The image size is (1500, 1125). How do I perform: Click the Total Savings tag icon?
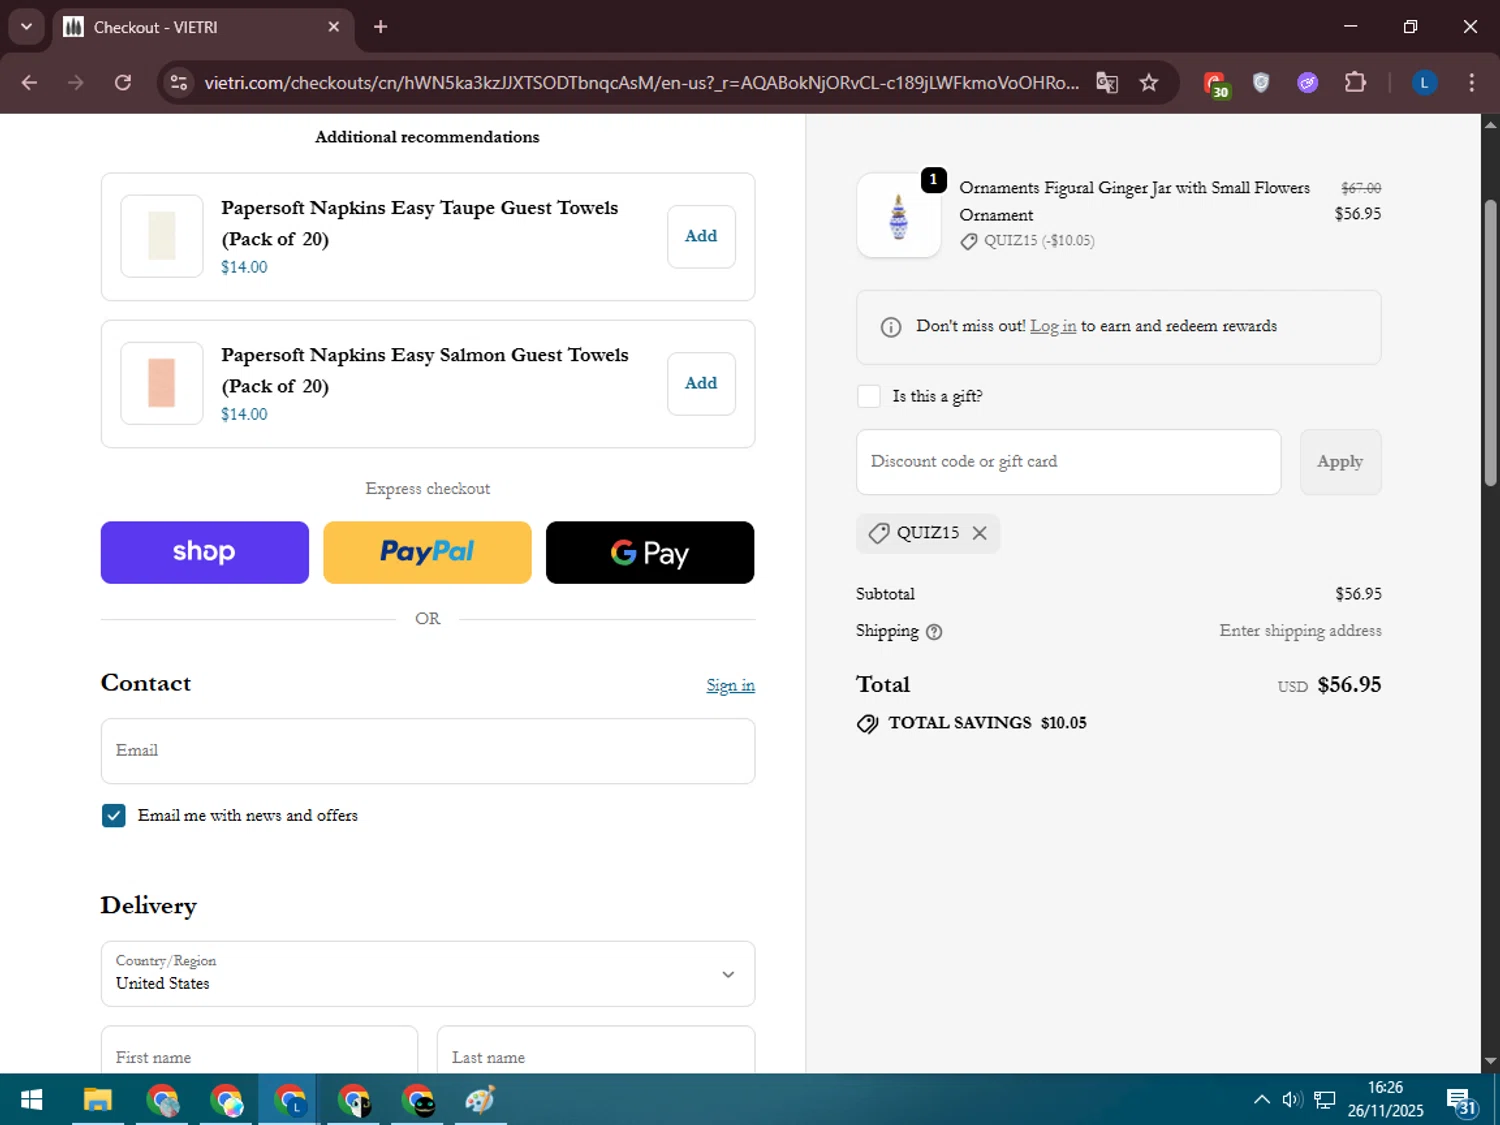tap(867, 723)
